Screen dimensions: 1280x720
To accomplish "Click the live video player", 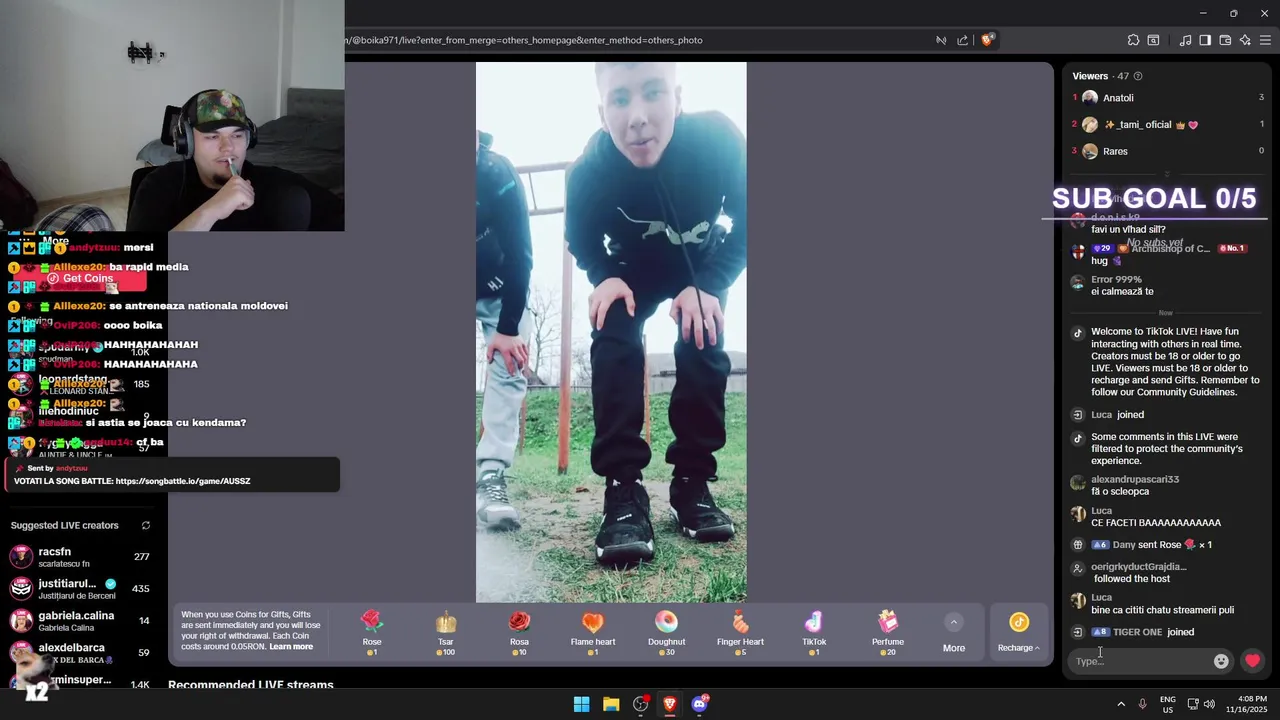I will click(x=611, y=332).
